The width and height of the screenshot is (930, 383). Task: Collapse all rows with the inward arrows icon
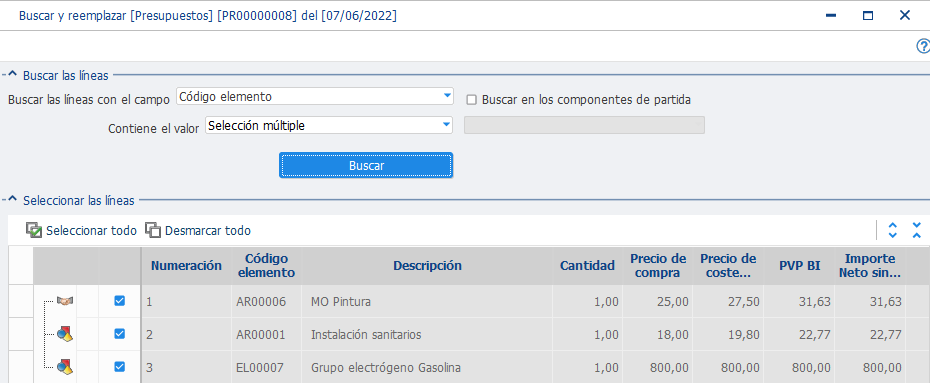pos(916,231)
